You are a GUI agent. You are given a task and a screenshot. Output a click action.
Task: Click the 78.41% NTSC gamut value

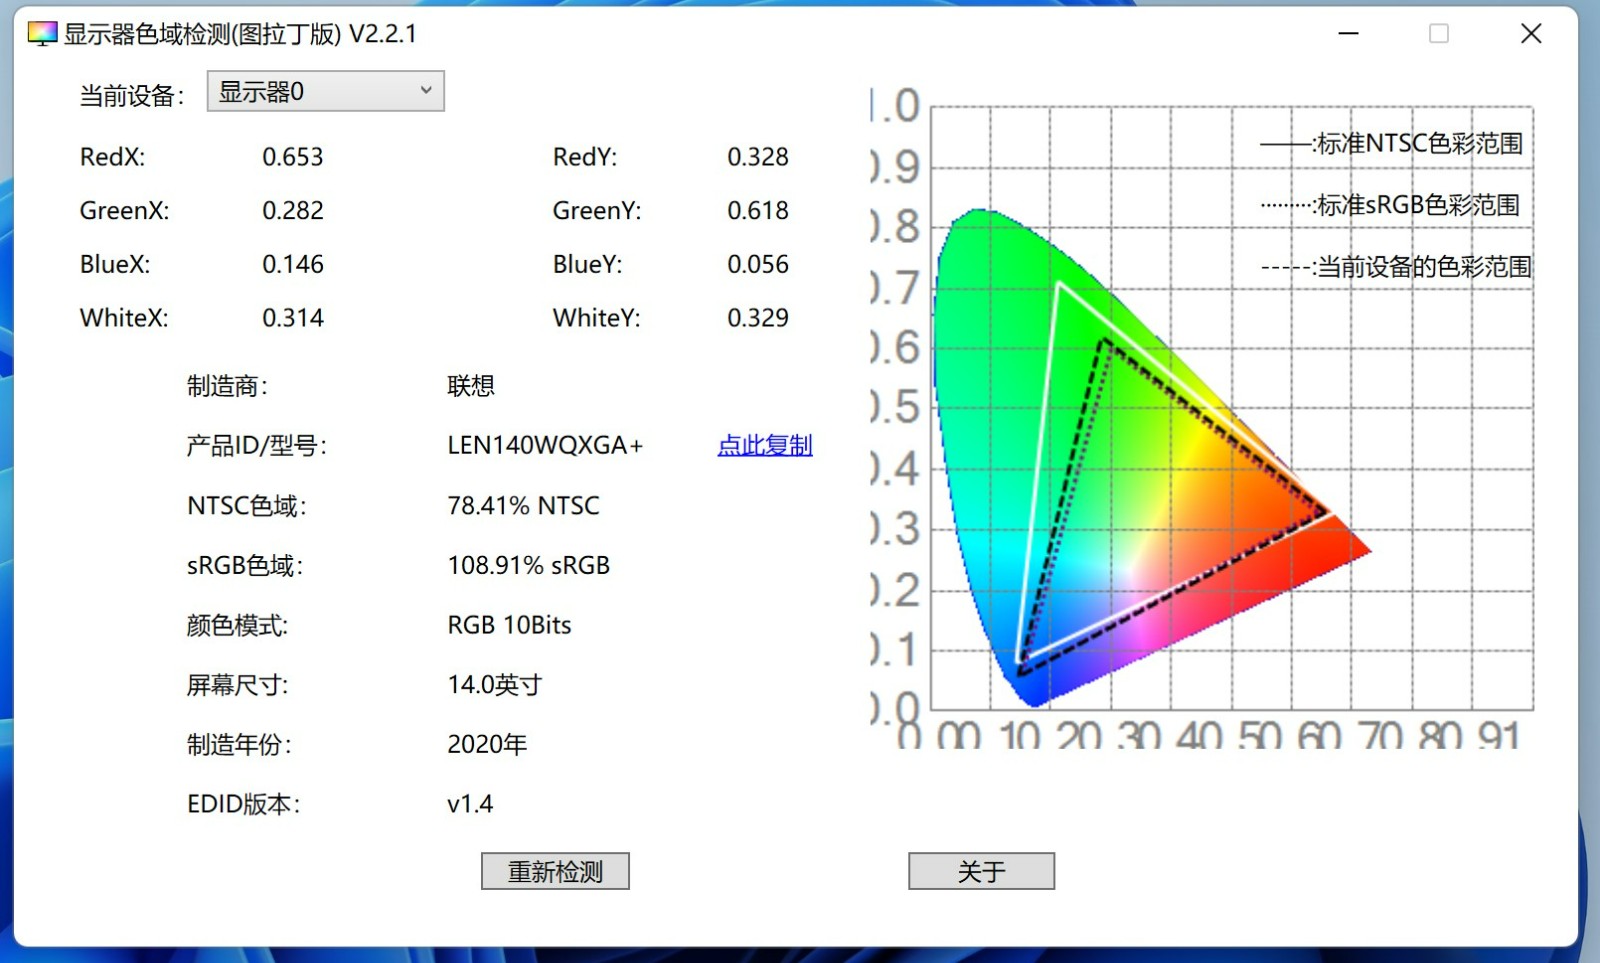[523, 506]
